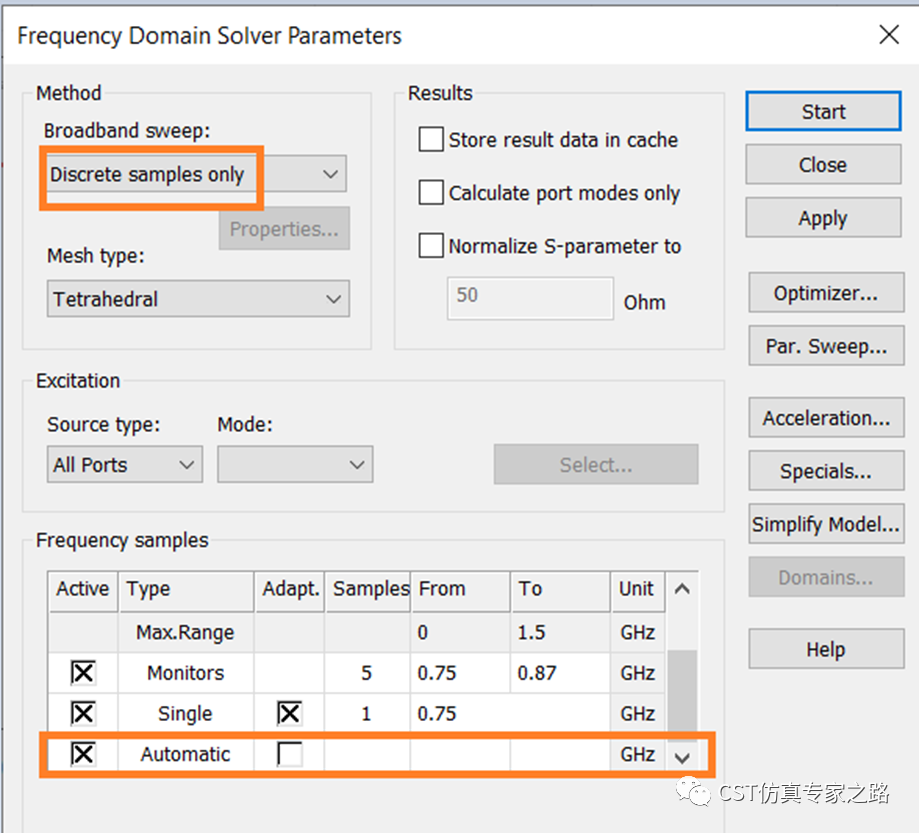Toggle Normalize S-parameter to checkbox
The width and height of the screenshot is (919, 833).
coord(431,246)
